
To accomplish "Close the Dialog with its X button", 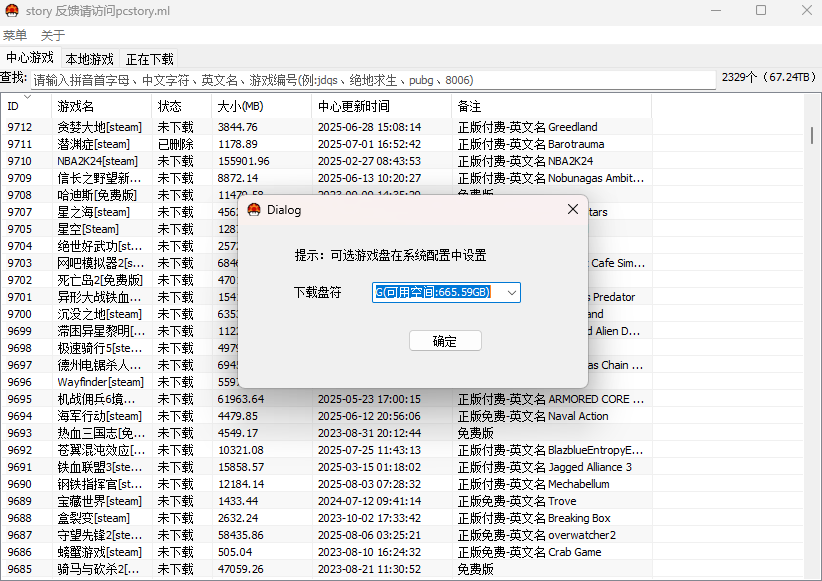I will point(572,209).
